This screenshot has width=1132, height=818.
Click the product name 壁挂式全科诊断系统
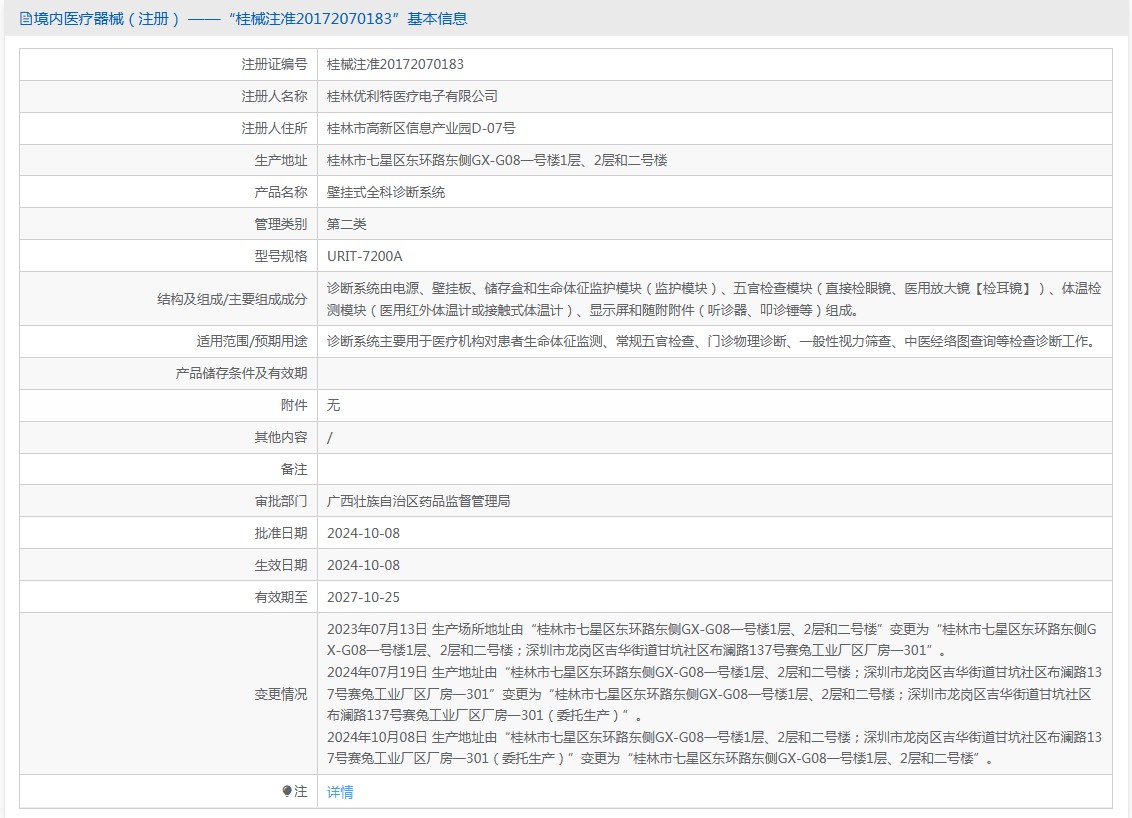click(x=386, y=192)
